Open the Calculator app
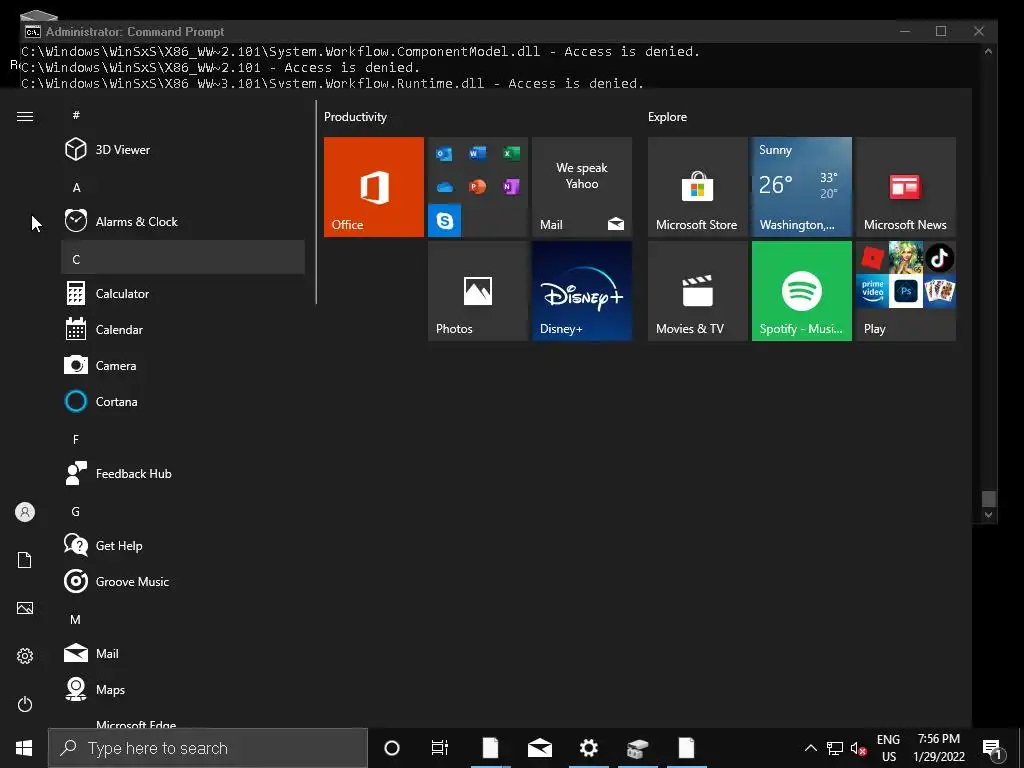 [x=183, y=294]
